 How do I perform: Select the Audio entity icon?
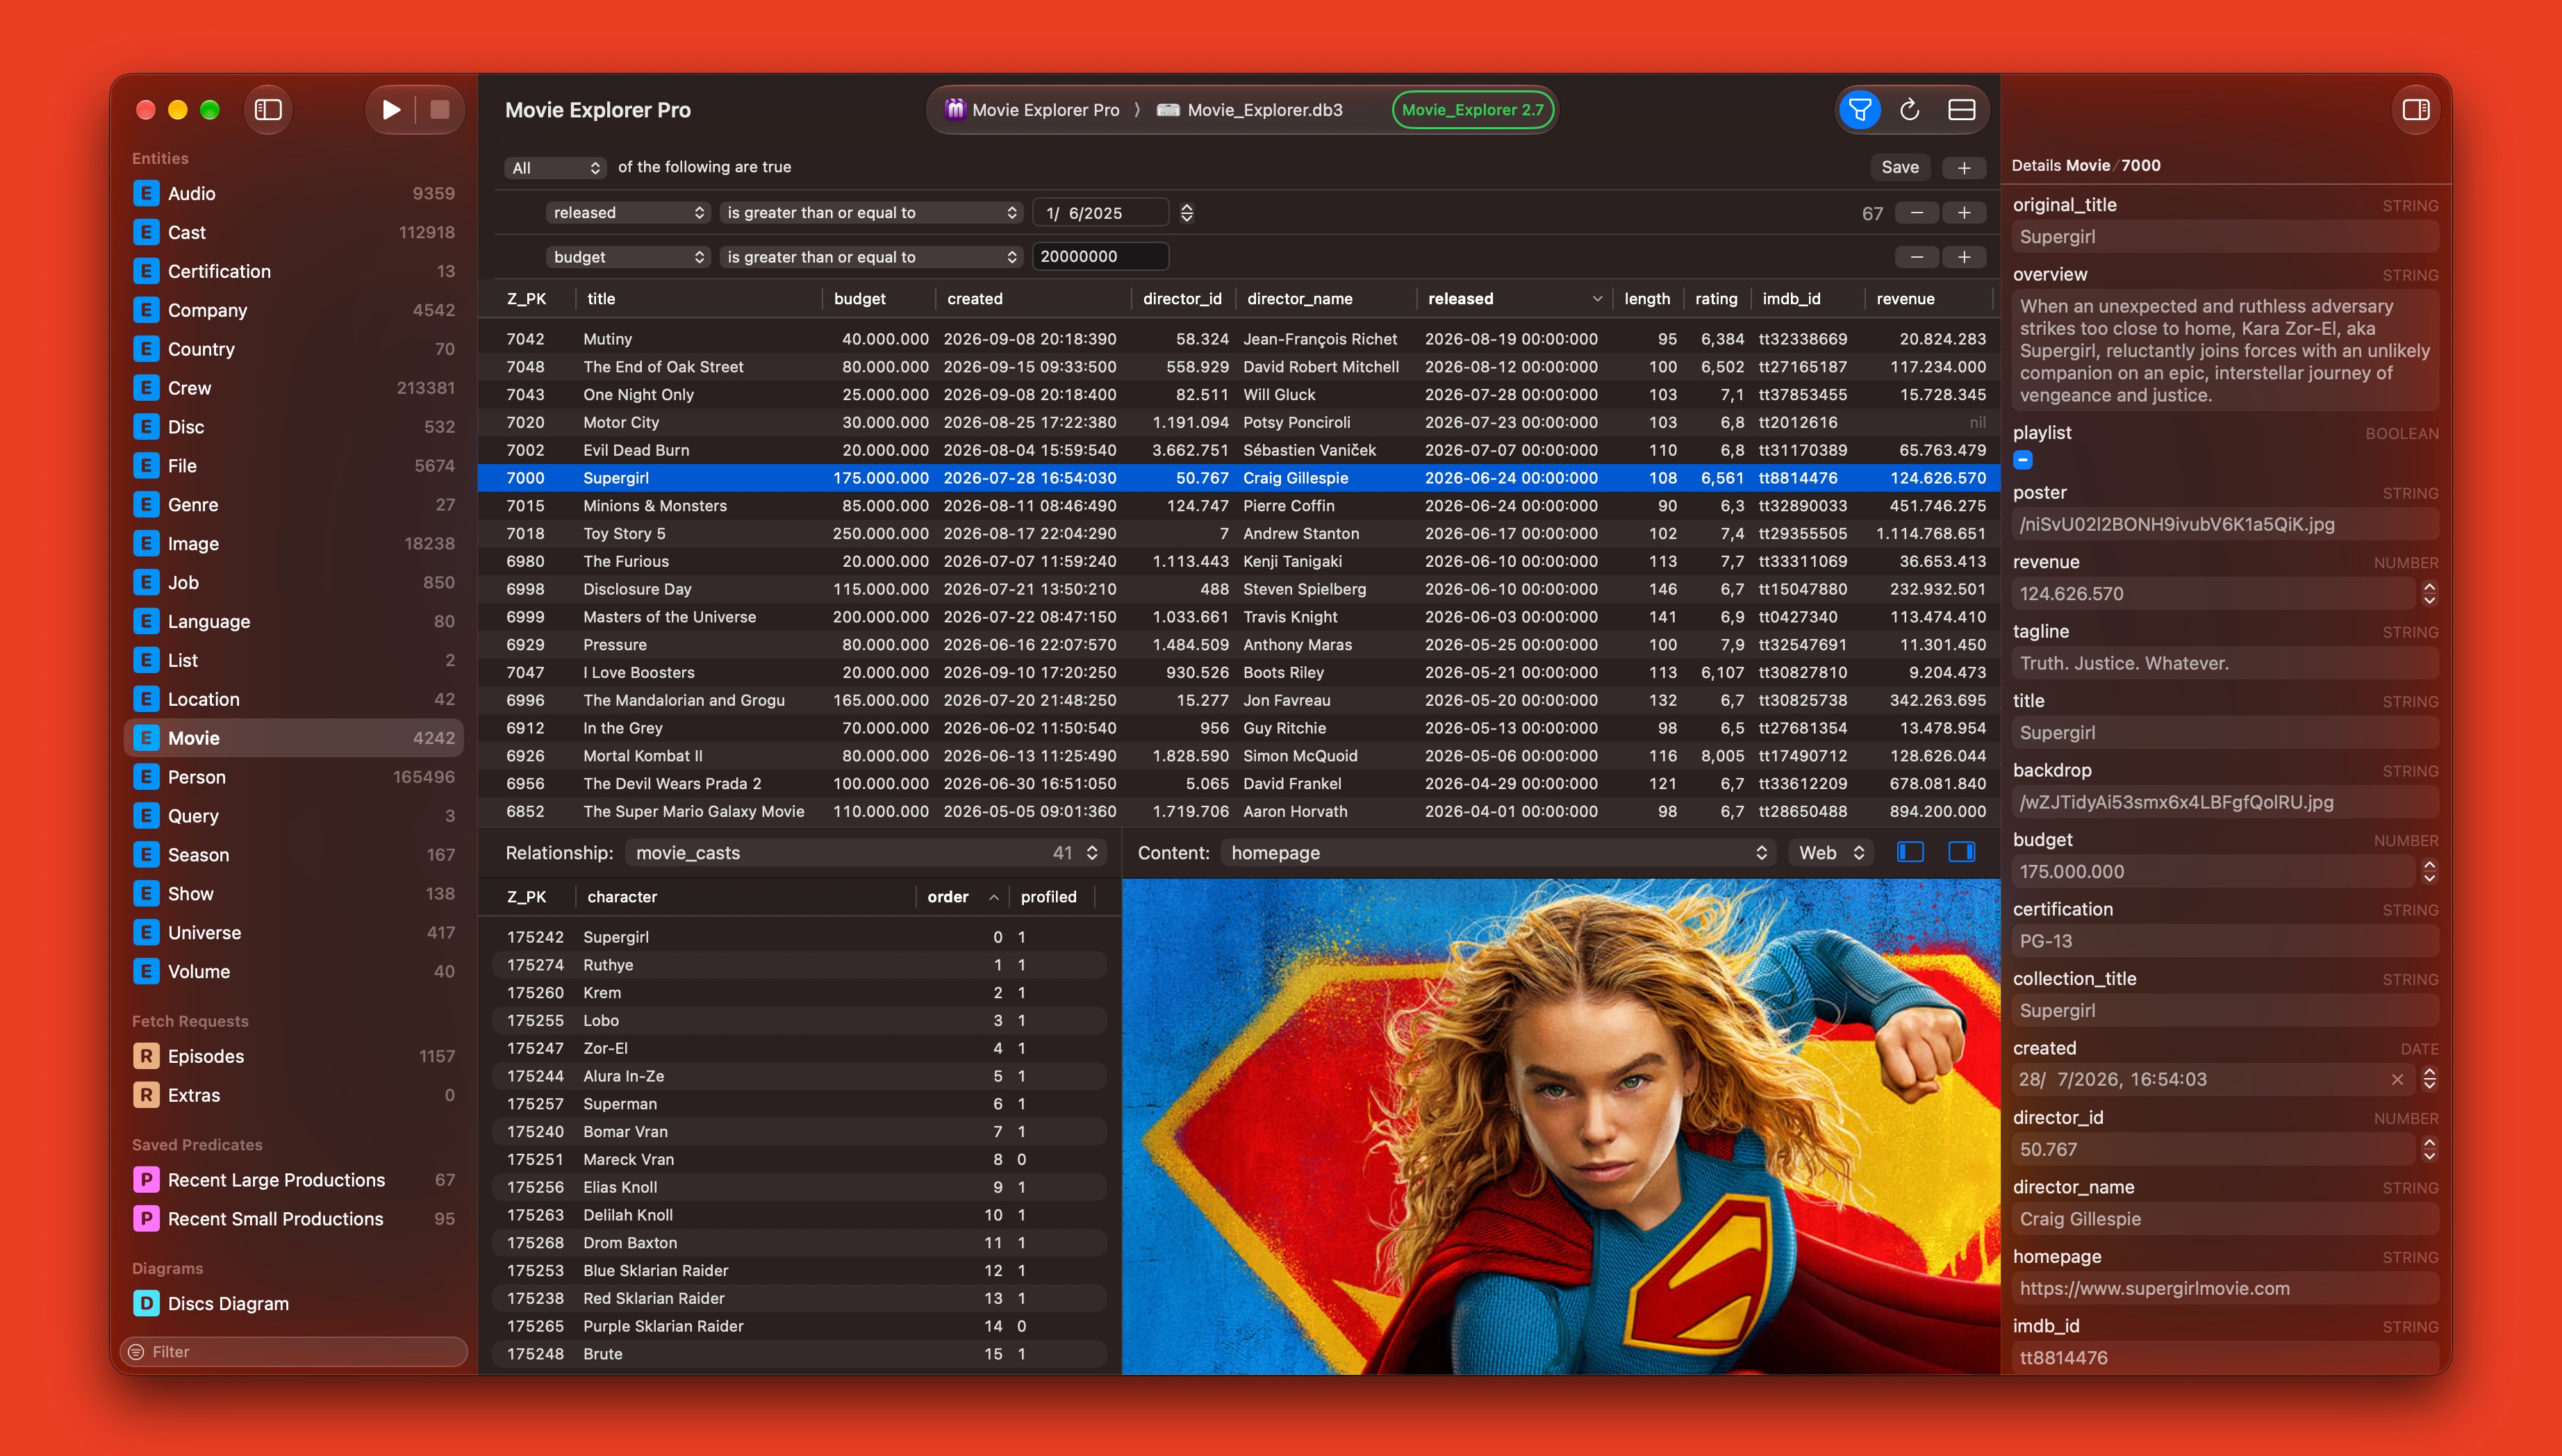point(146,193)
